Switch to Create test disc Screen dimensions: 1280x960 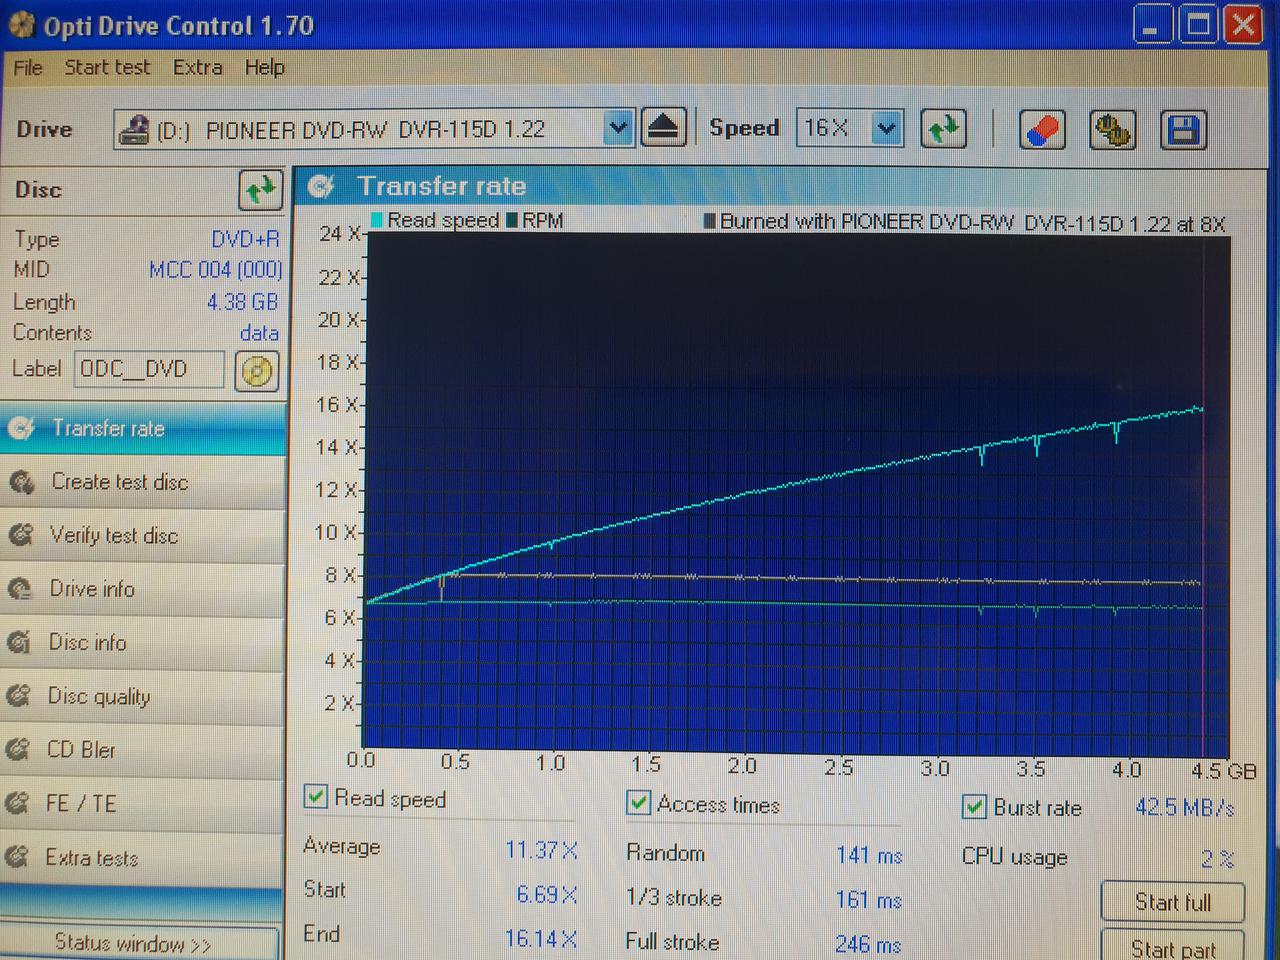[x=143, y=482]
